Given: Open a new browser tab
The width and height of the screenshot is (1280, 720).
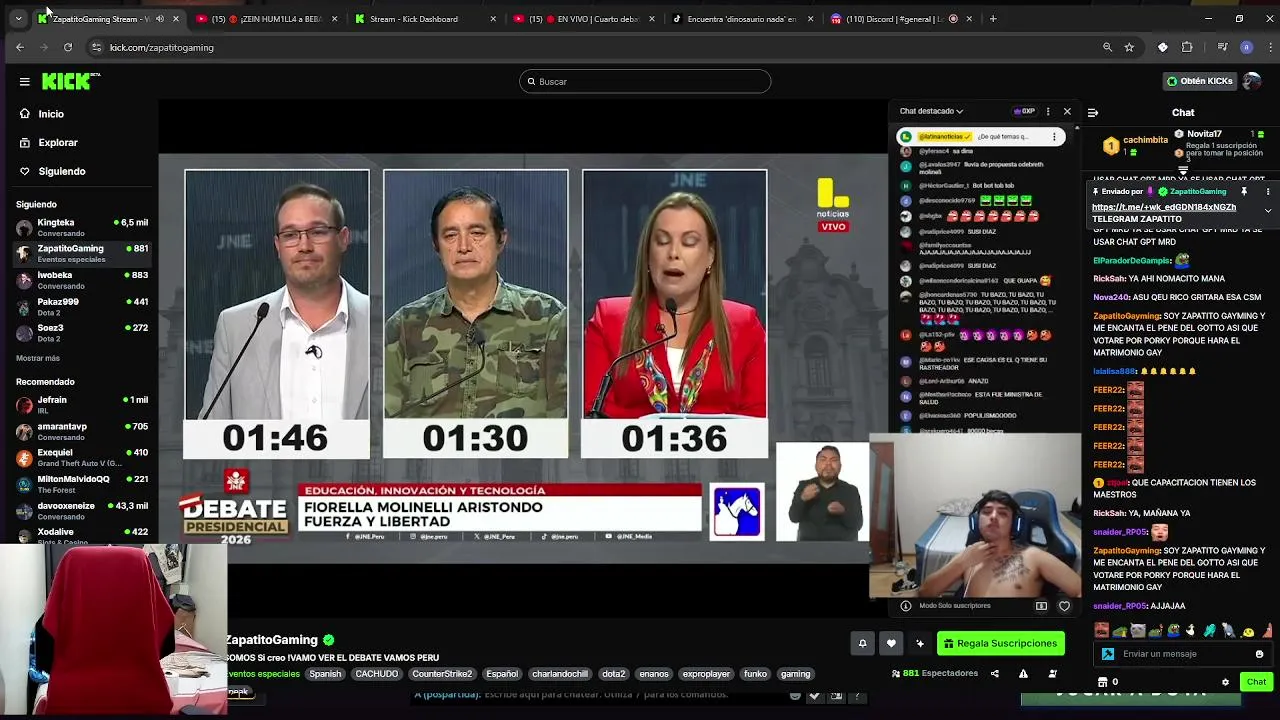Looking at the screenshot, I should (993, 19).
